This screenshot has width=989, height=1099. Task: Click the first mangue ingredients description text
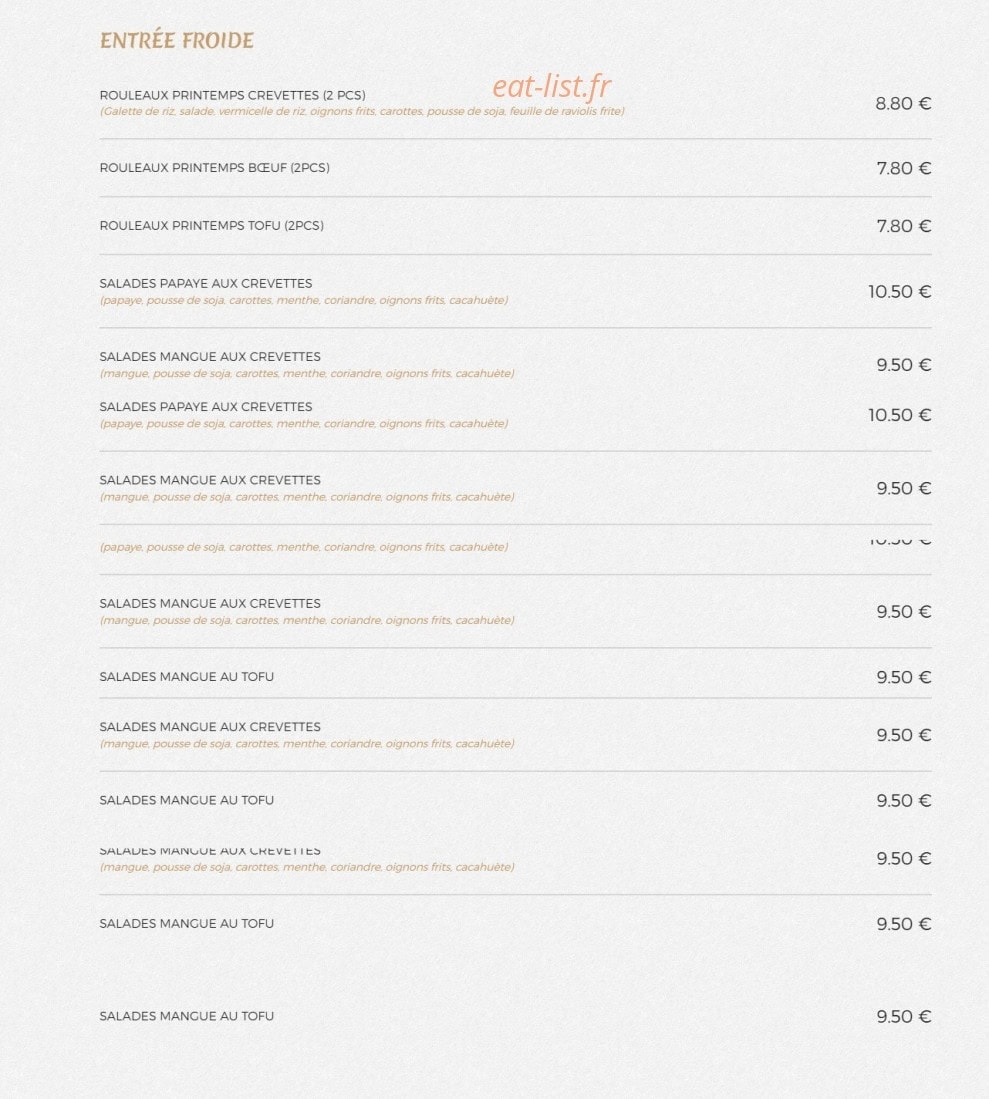pyautogui.click(x=307, y=374)
